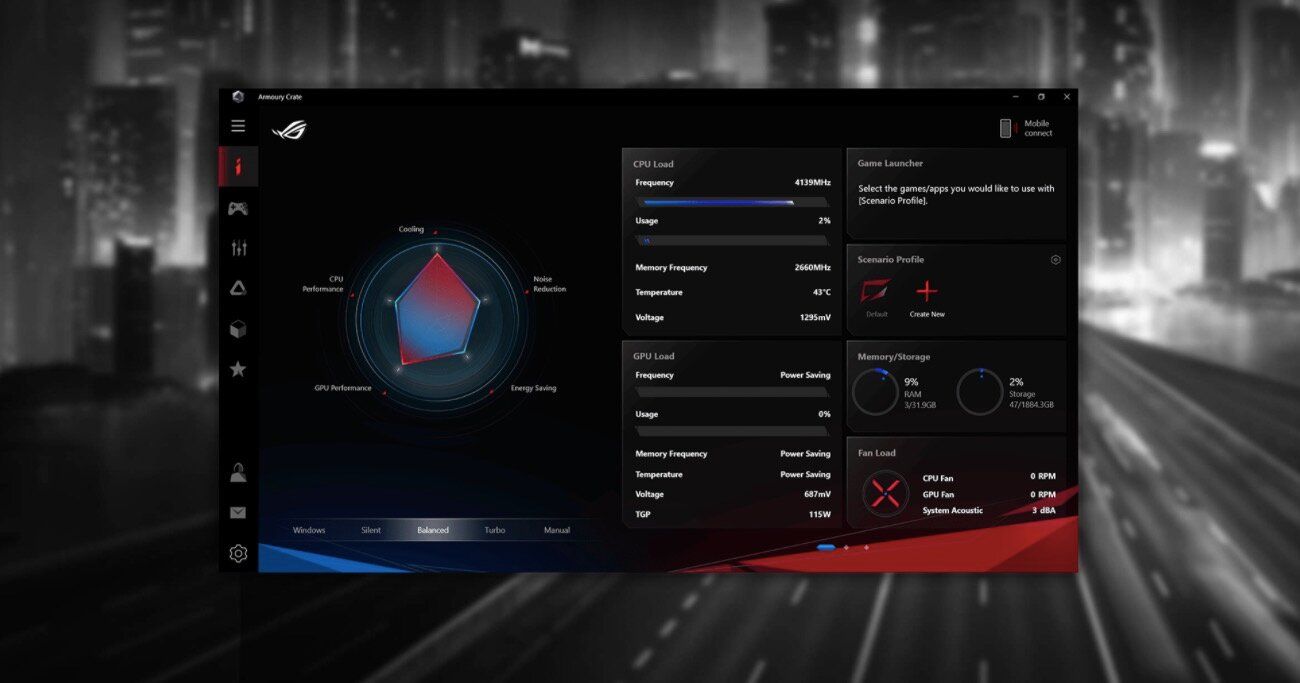
Task: Go to the second dashboard page dot
Action: [846, 547]
